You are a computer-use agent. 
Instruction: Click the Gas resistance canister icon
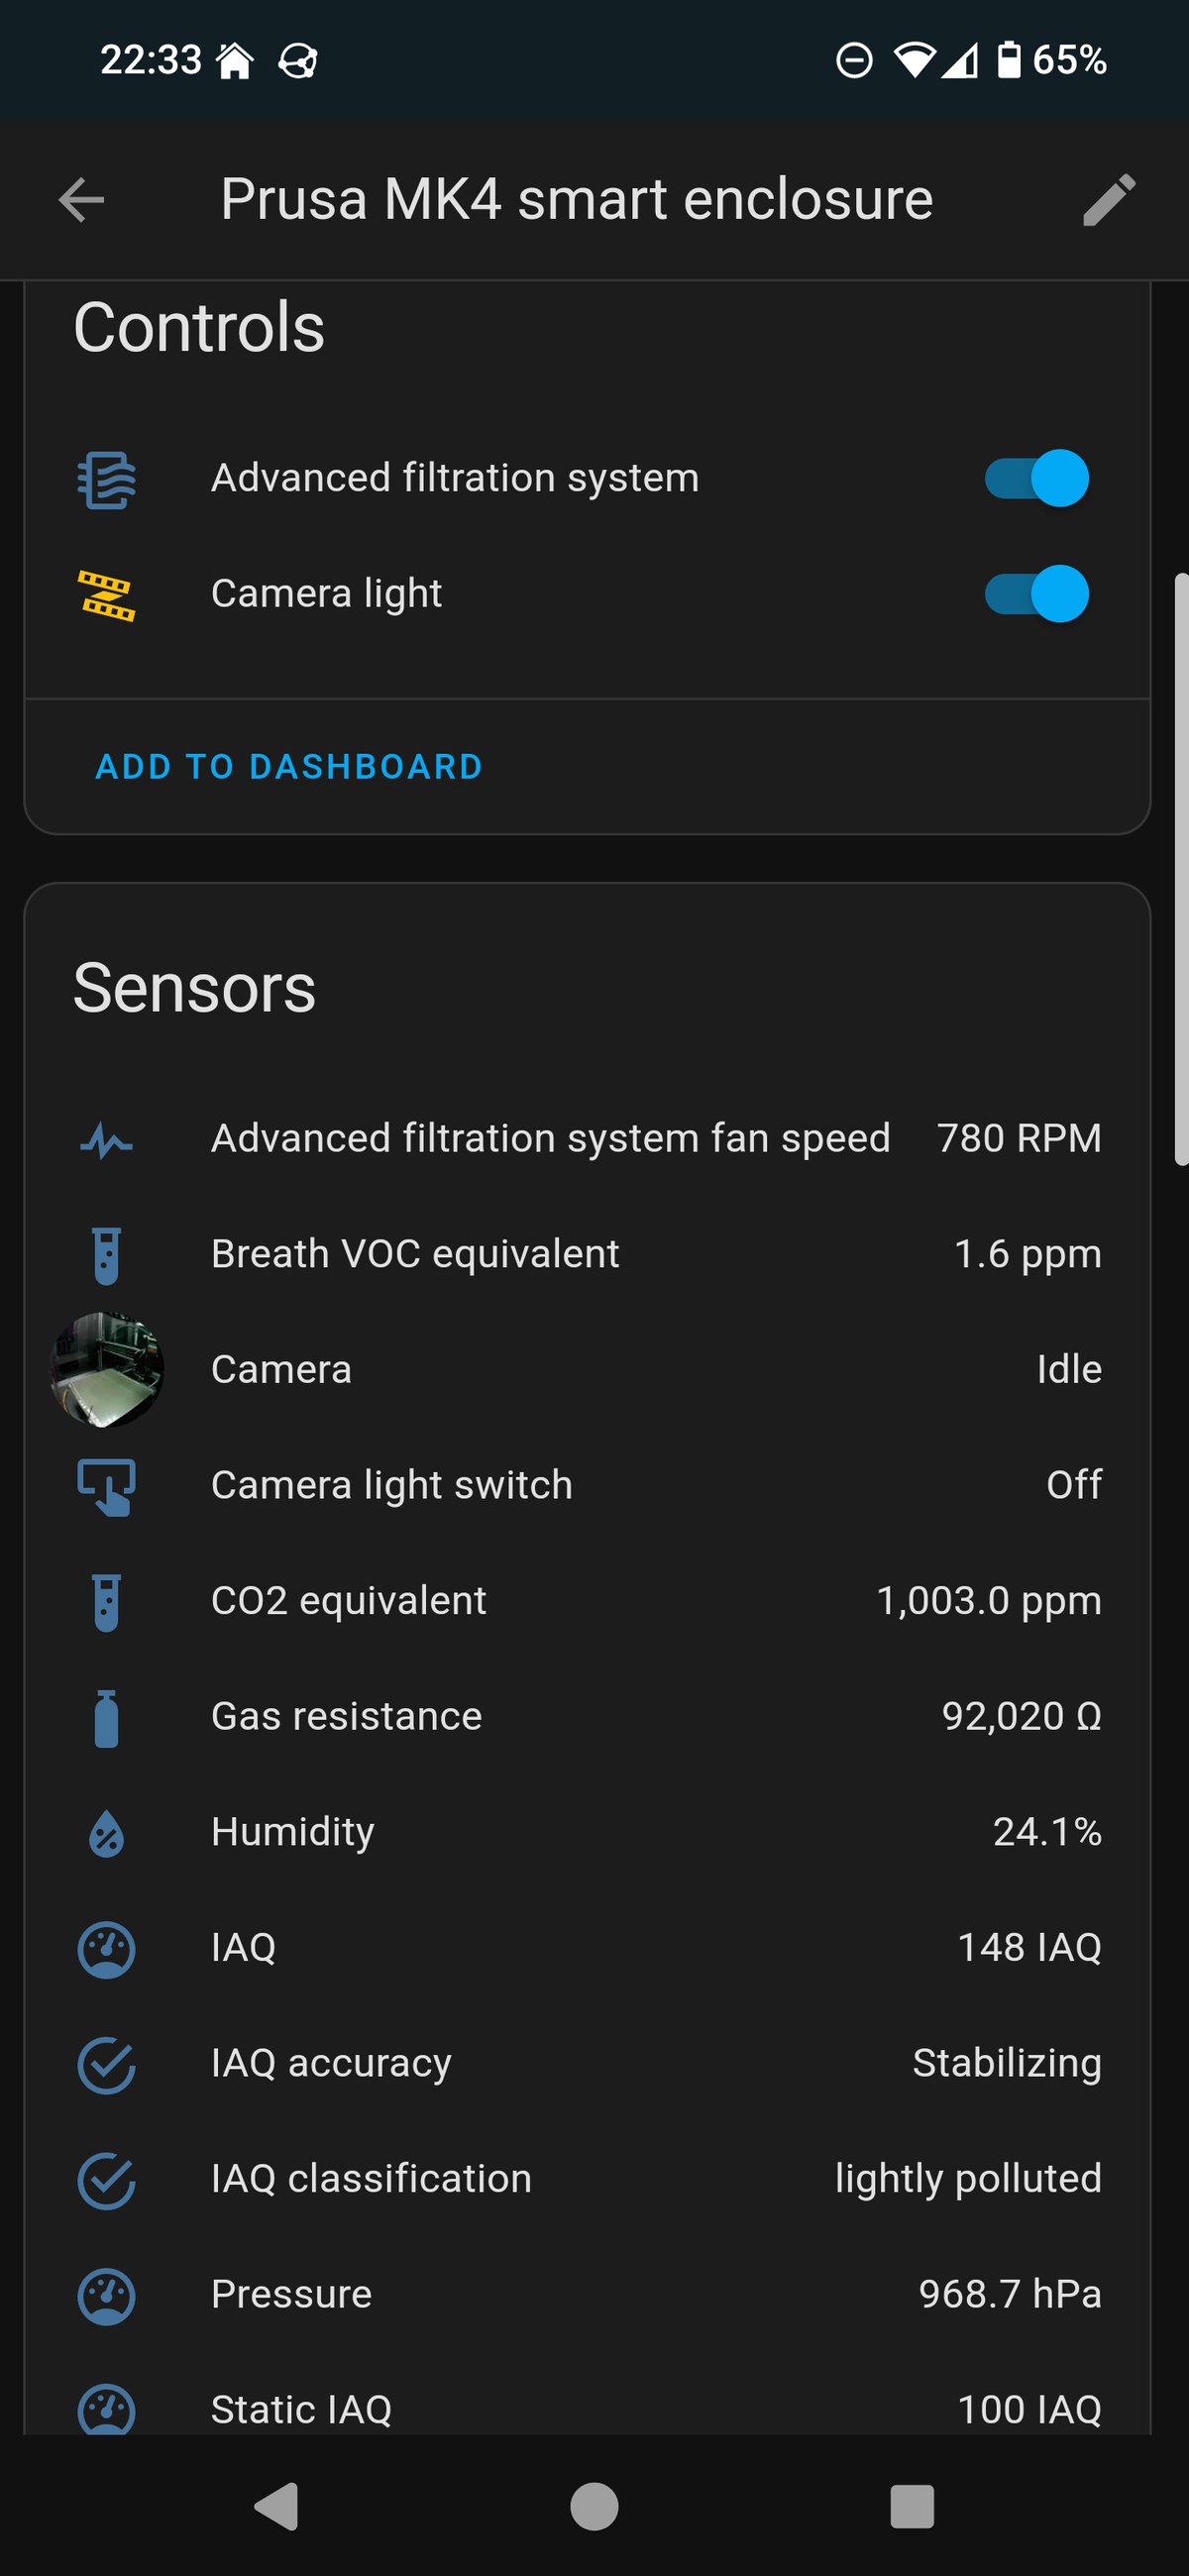[105, 1715]
